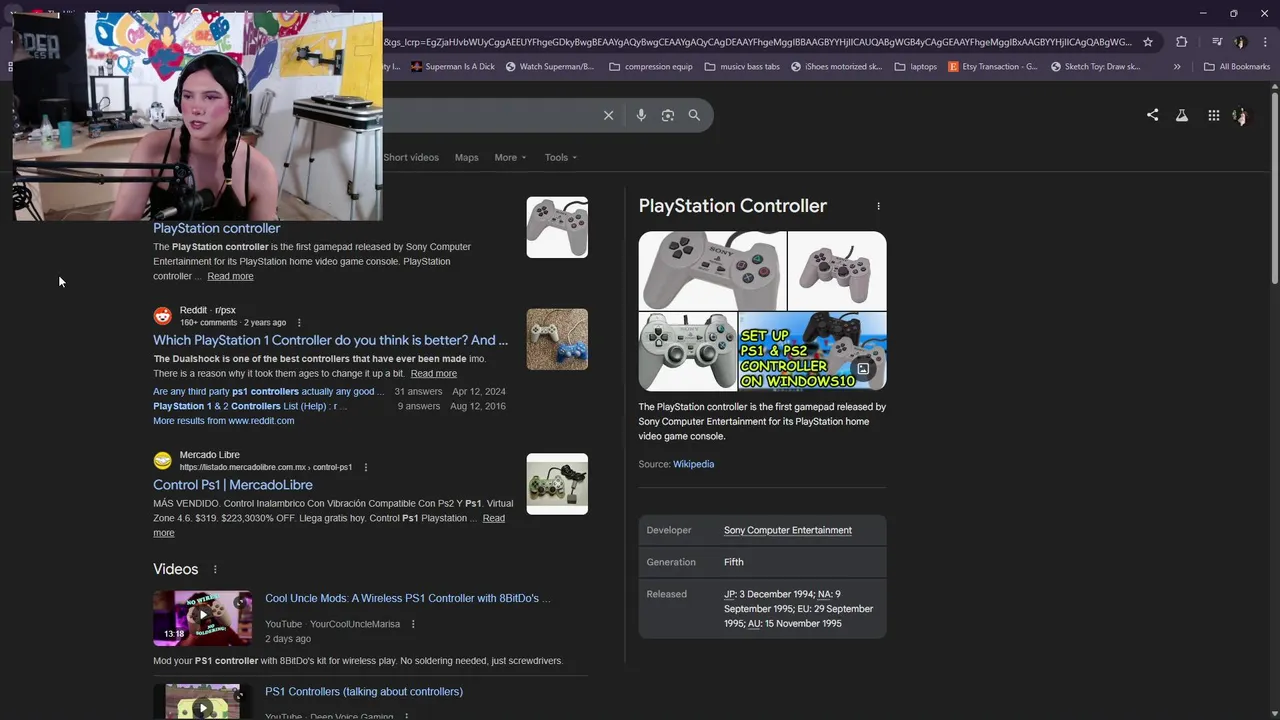1280x720 pixels.
Task: Click Read more under PlayStation controller snippet
Action: coord(230,276)
